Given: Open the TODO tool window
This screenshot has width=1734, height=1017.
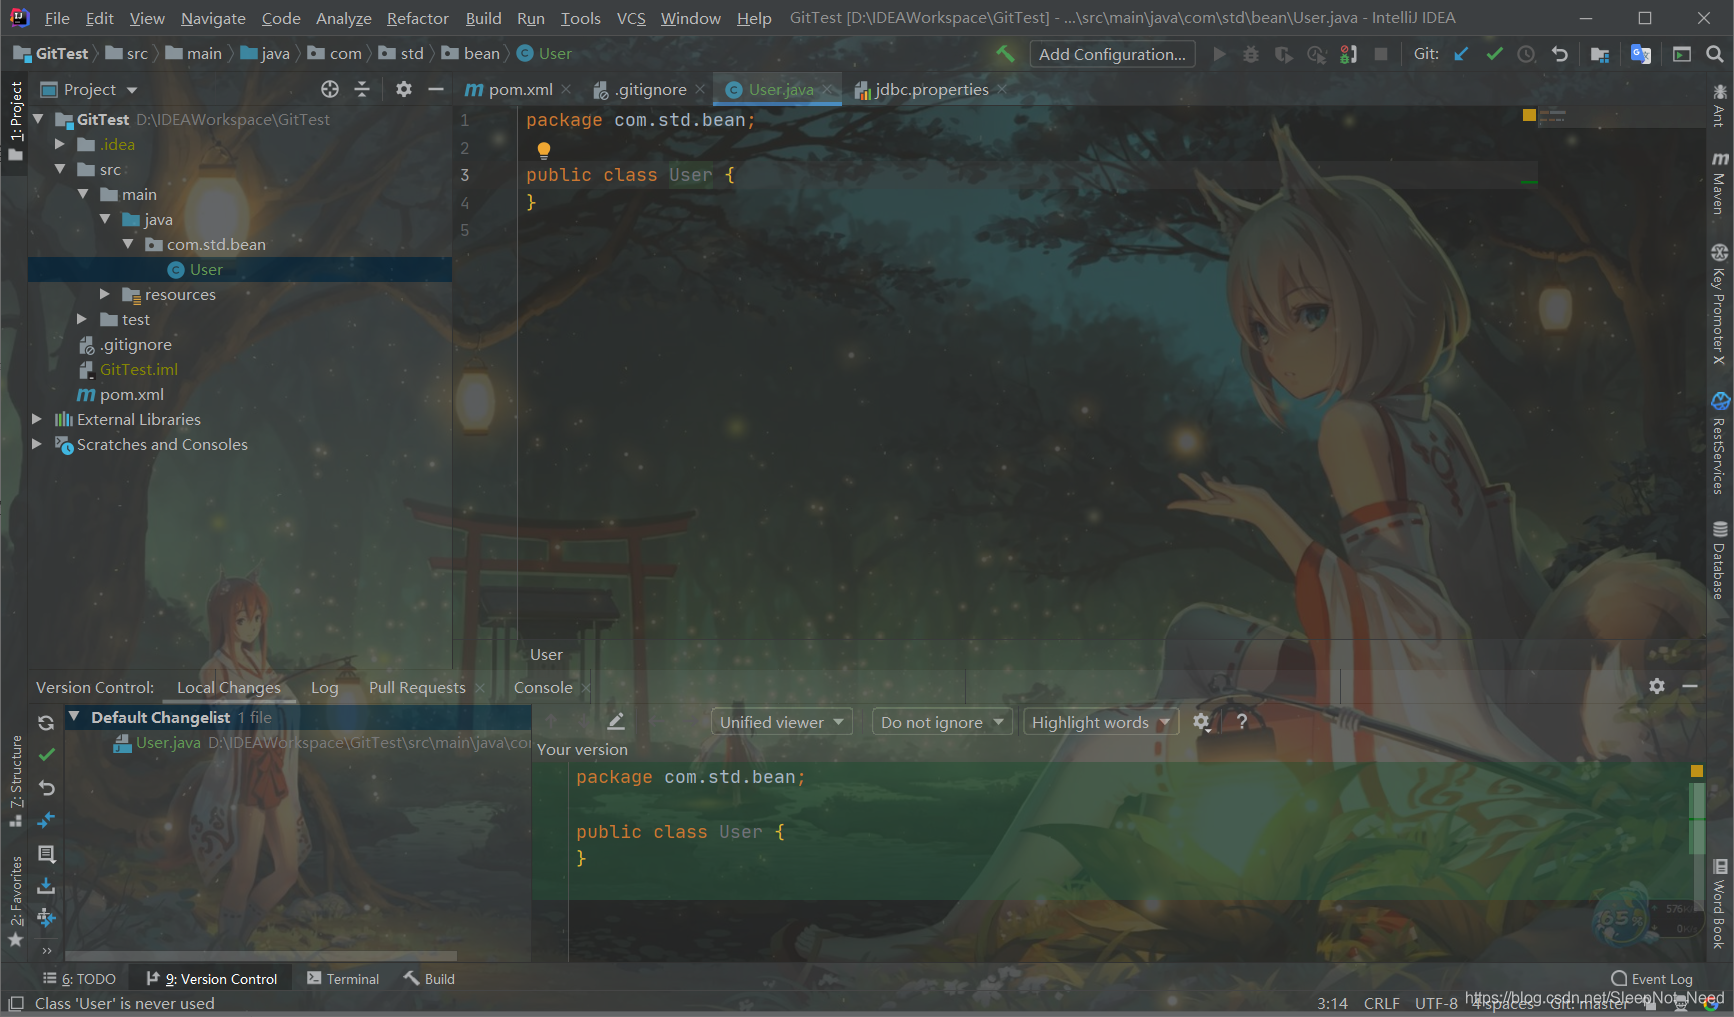Looking at the screenshot, I should click(79, 979).
